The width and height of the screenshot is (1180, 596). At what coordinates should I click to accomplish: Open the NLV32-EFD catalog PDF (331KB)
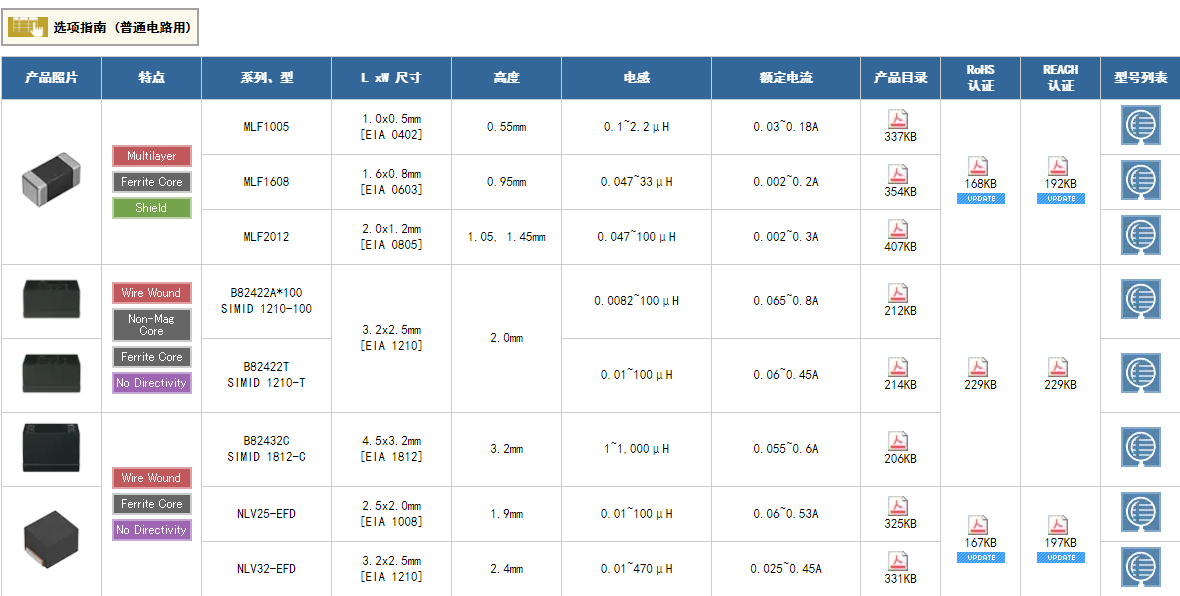[x=899, y=562]
